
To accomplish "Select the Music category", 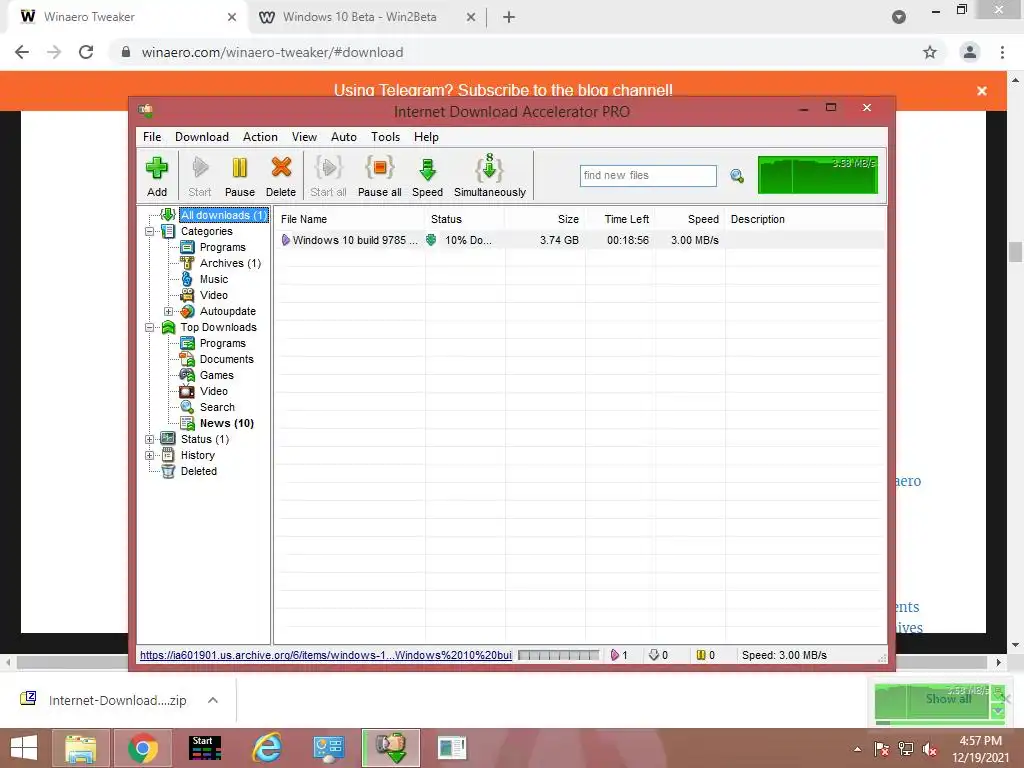I will tap(214, 279).
